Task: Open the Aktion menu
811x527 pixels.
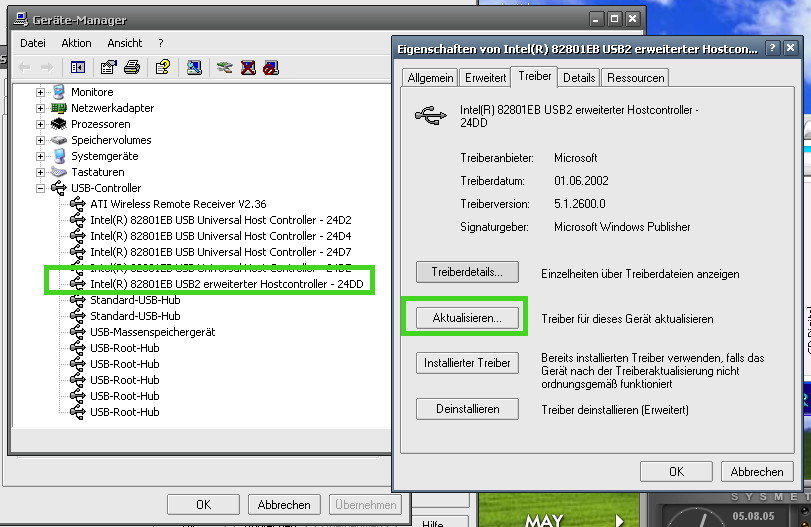Action: coord(76,43)
